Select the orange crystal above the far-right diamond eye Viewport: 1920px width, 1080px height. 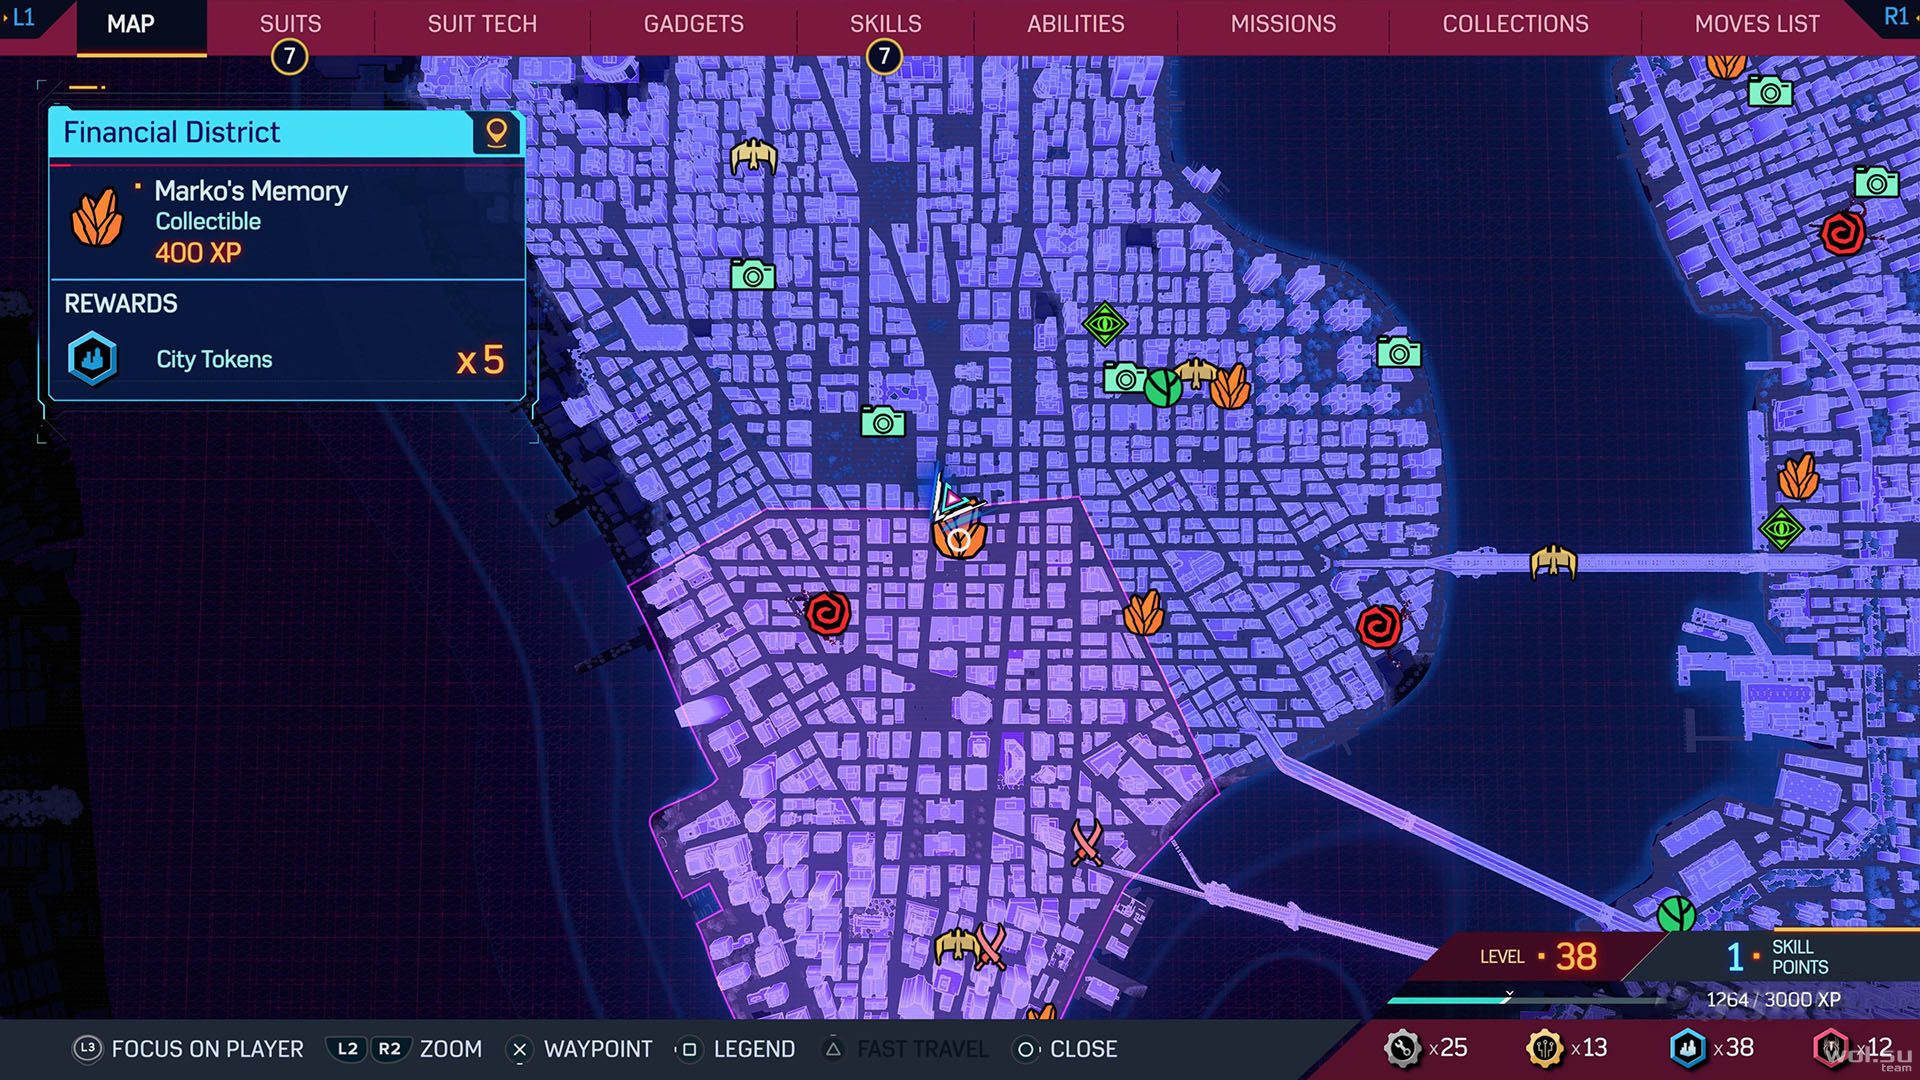pyautogui.click(x=1798, y=476)
